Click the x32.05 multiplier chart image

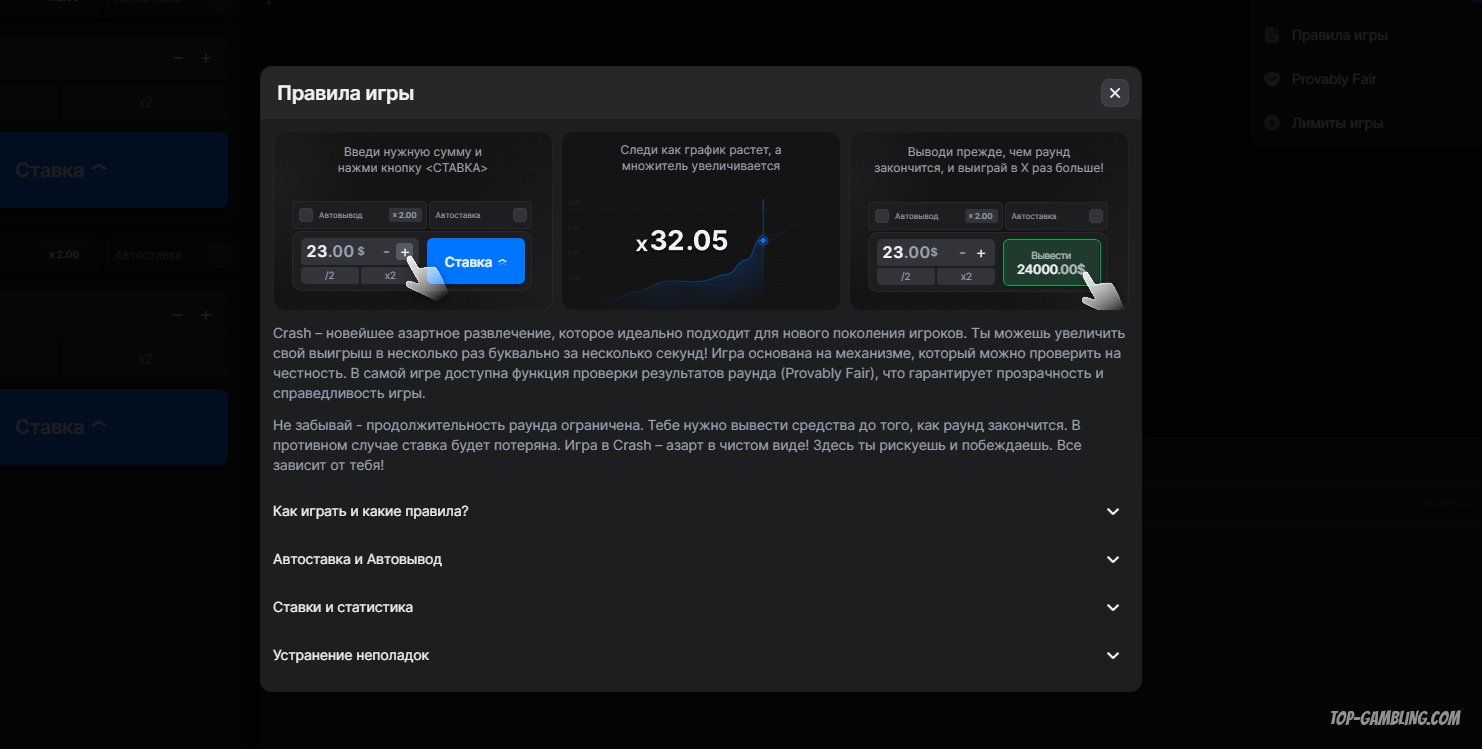click(x=700, y=242)
